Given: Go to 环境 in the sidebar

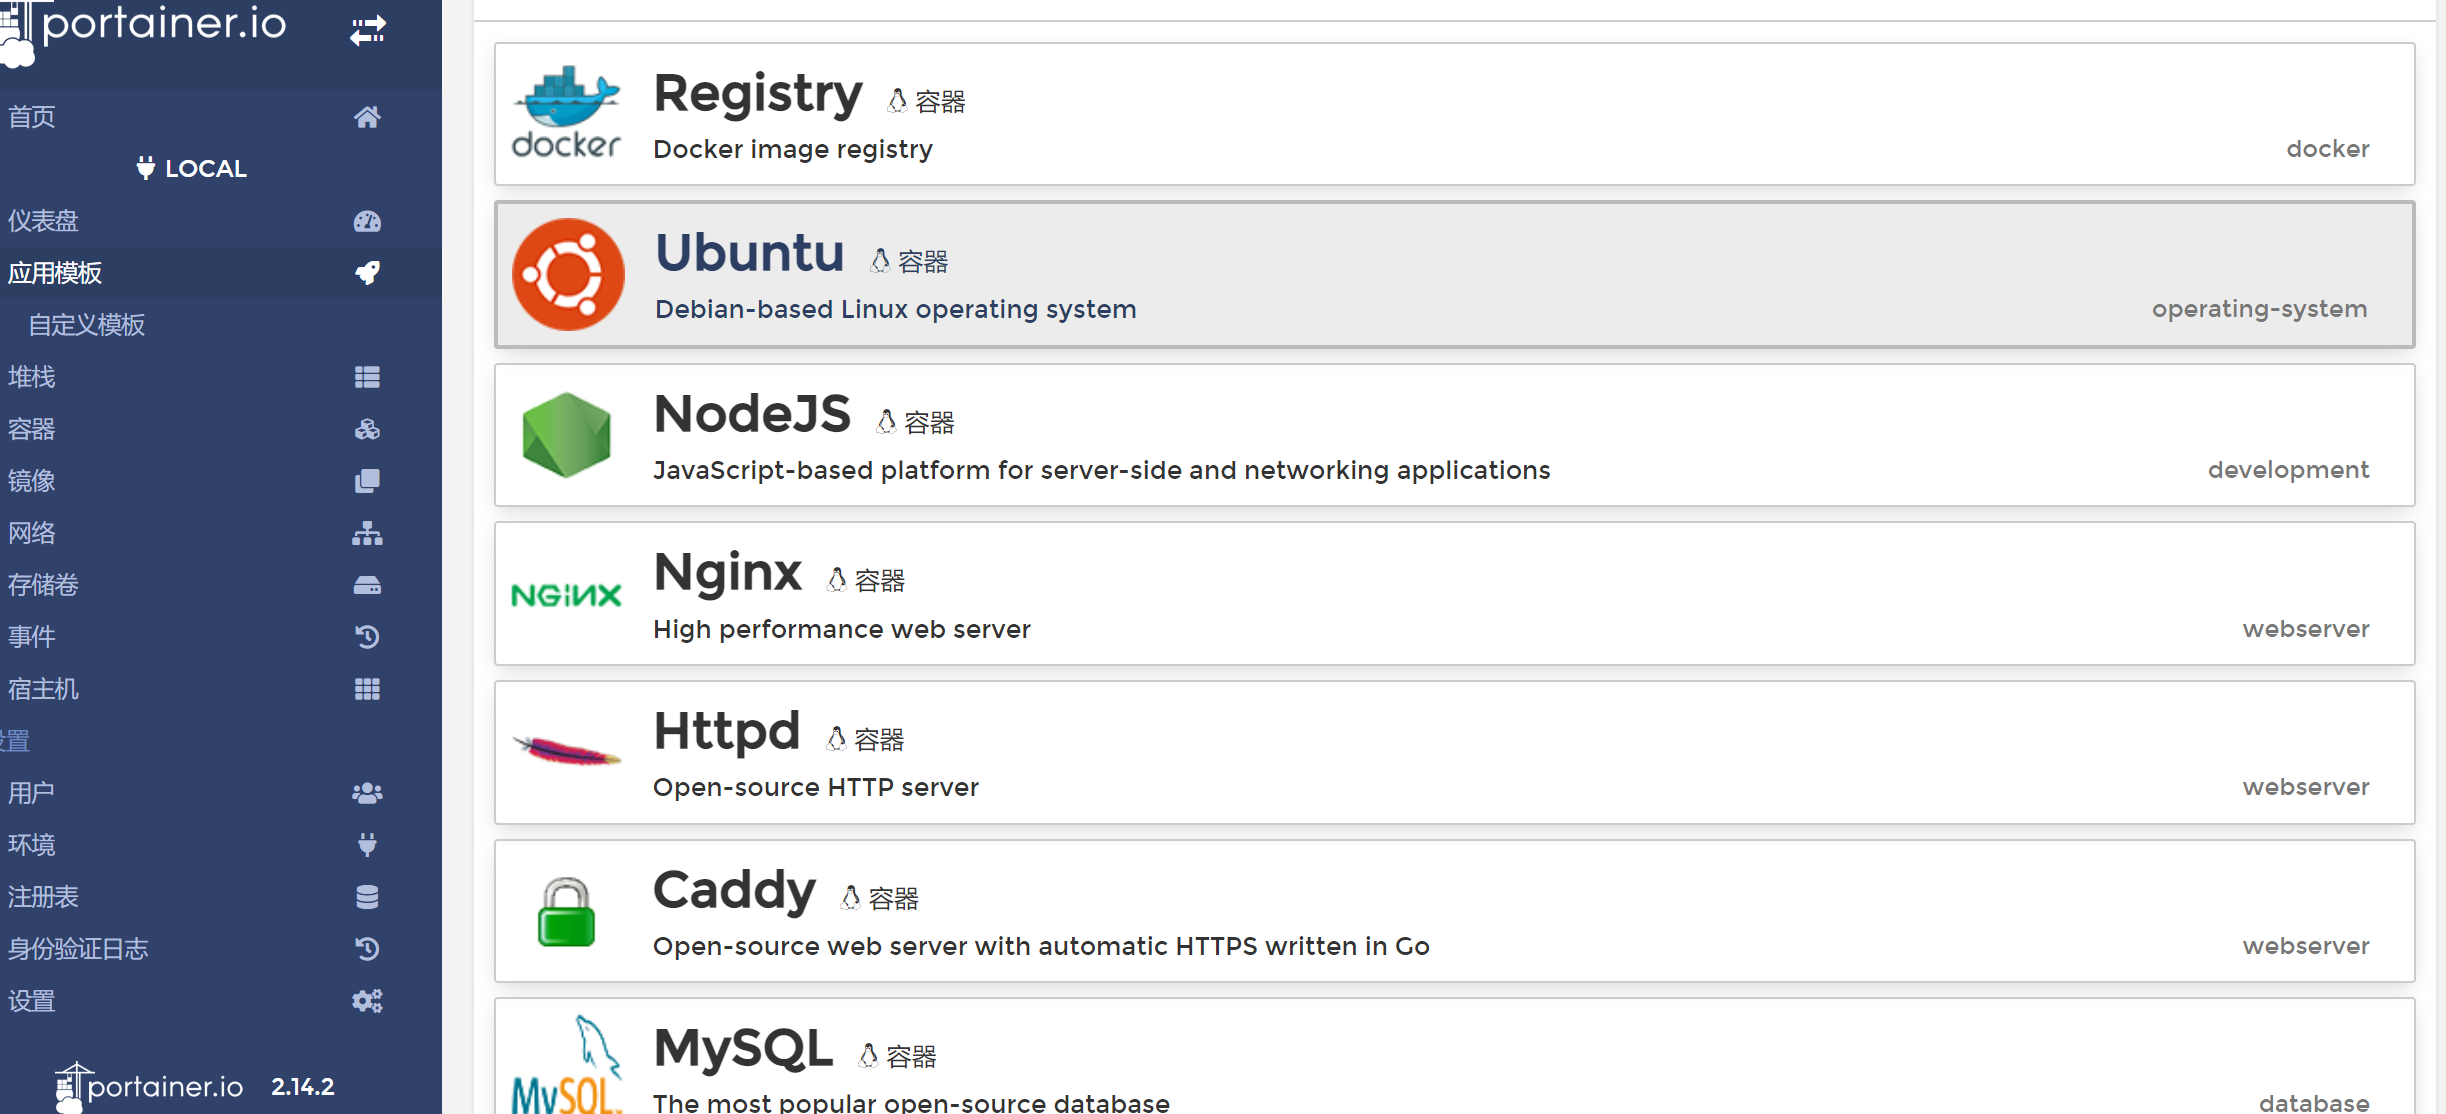Looking at the screenshot, I should click(32, 845).
